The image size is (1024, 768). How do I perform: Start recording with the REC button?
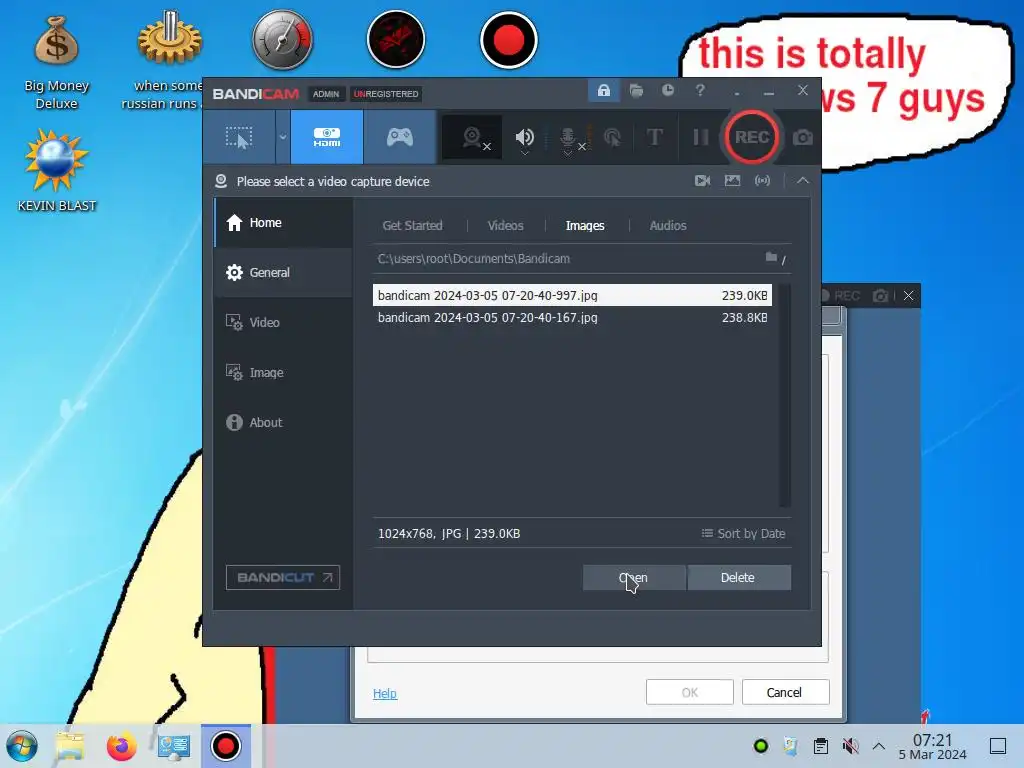(752, 137)
